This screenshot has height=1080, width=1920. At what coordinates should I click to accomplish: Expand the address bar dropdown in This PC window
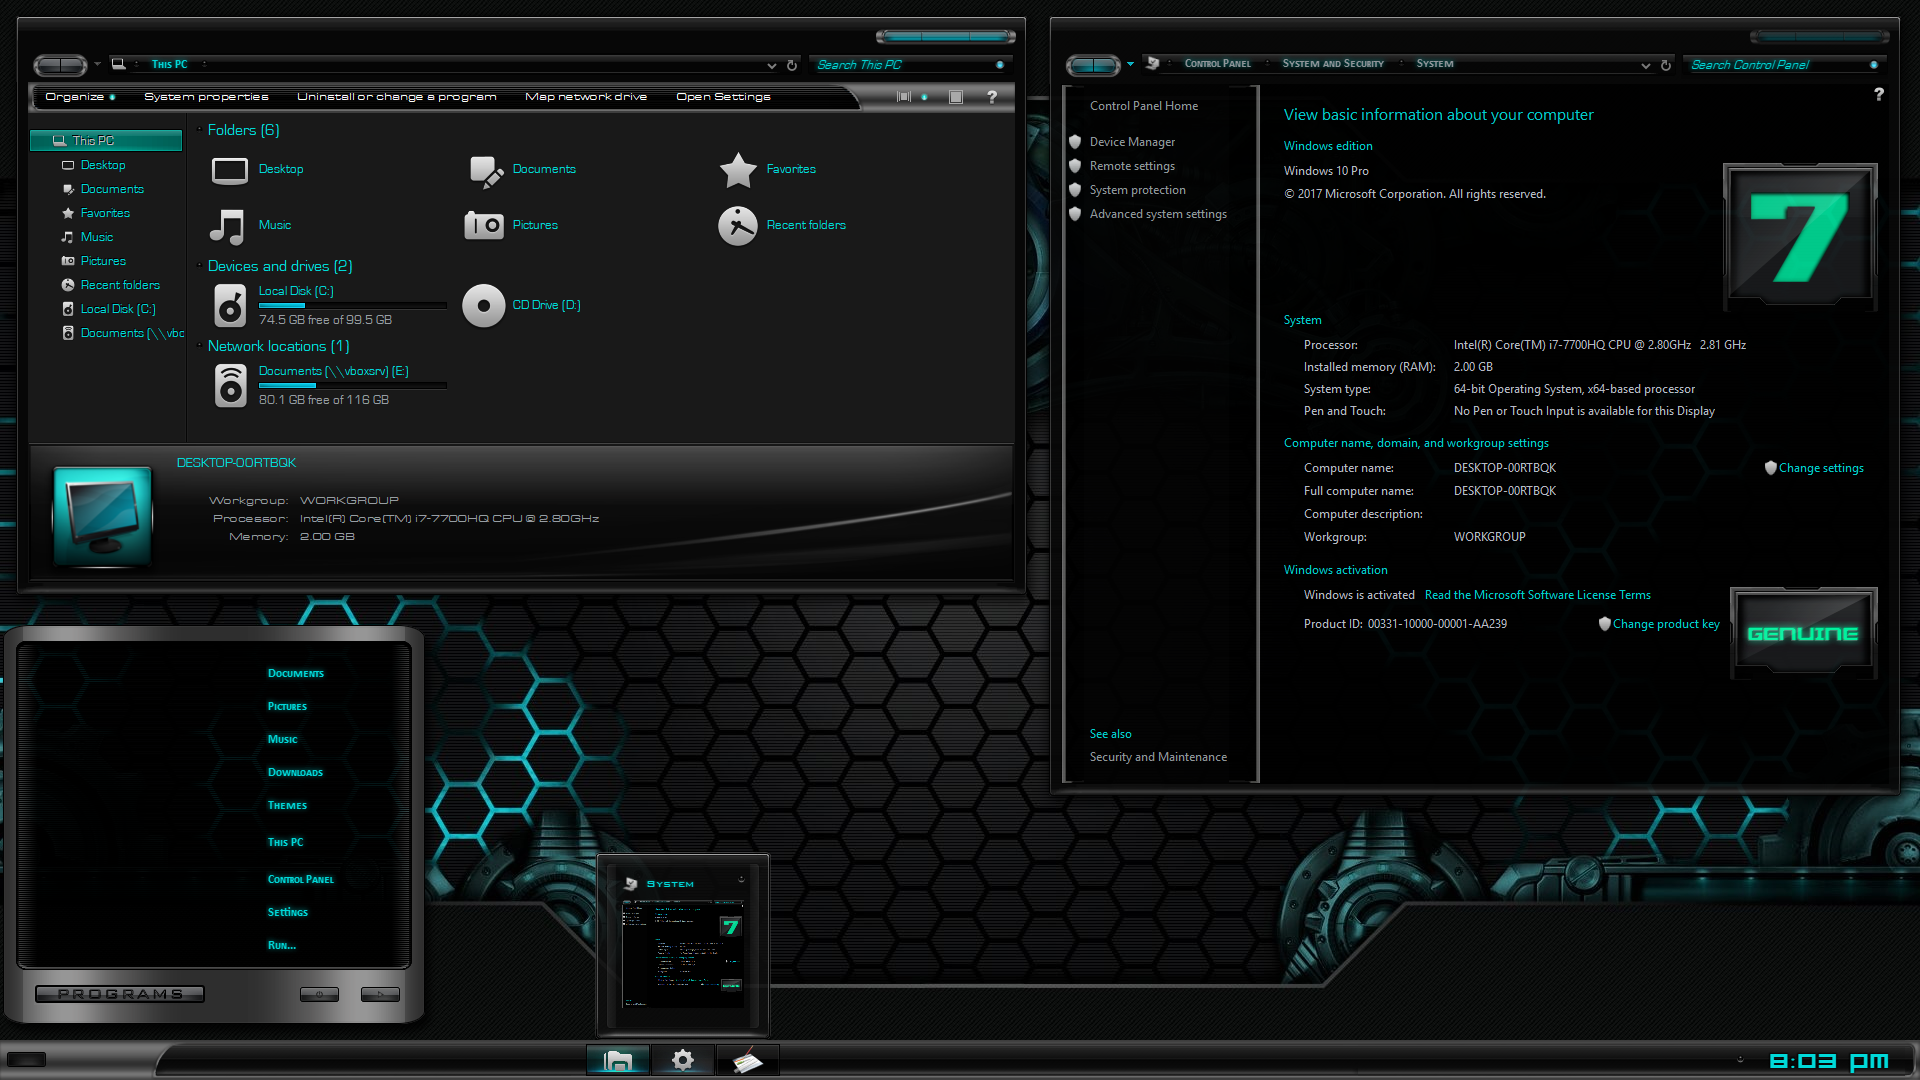tap(770, 64)
